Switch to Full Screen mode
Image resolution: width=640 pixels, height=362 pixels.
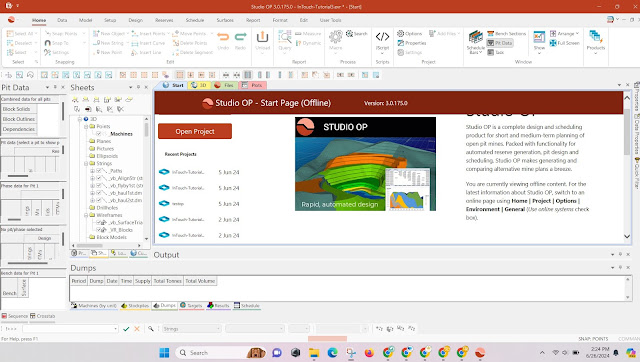point(564,43)
